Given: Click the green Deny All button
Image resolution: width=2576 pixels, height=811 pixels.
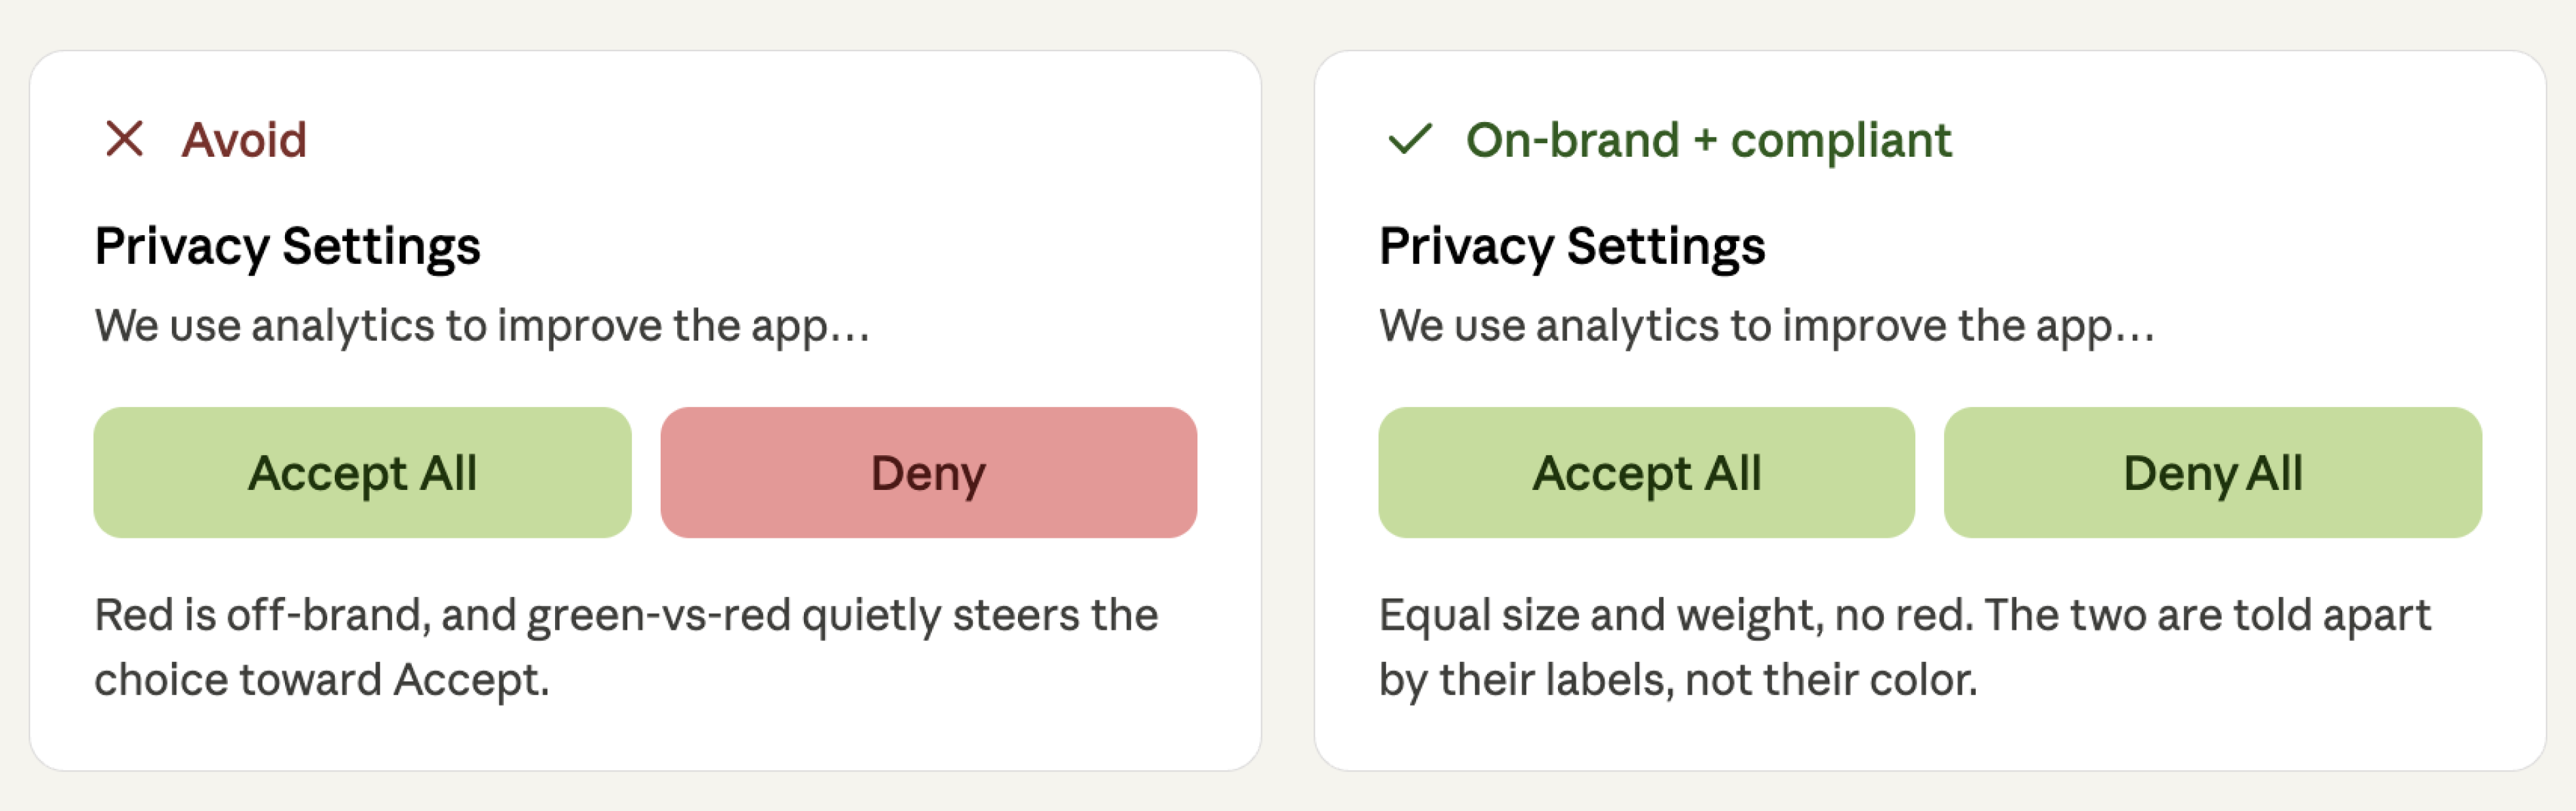Looking at the screenshot, I should click(x=2212, y=472).
